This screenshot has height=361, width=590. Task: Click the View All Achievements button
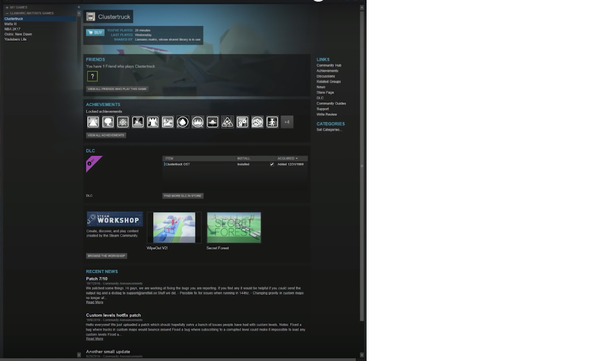[106, 135]
